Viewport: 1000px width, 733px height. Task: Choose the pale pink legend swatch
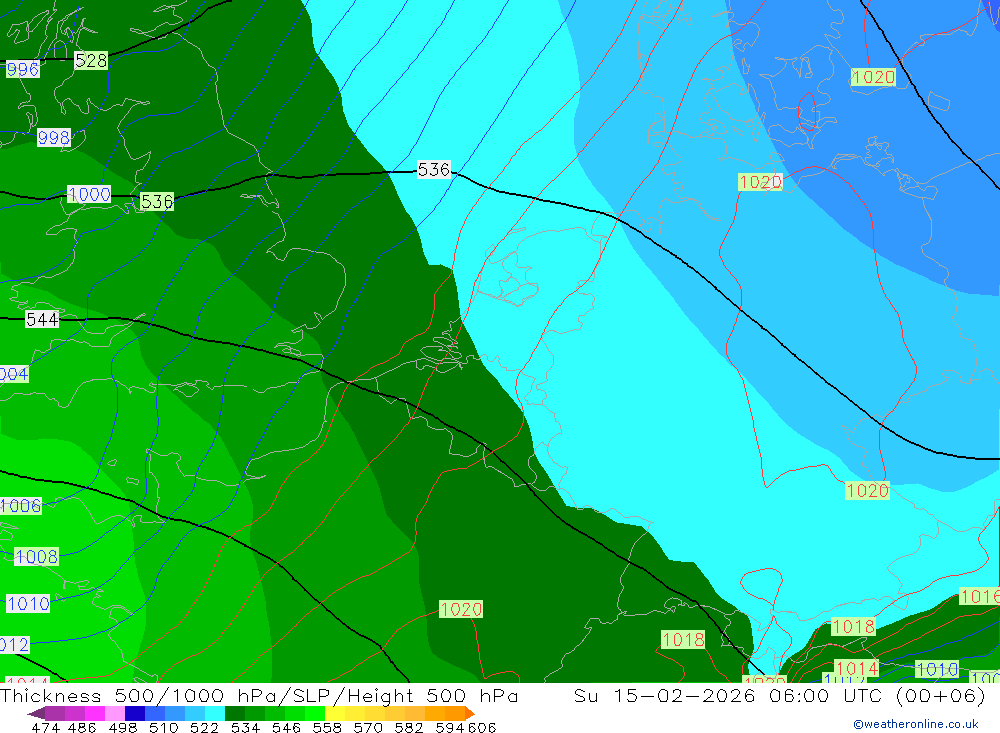pos(115,713)
